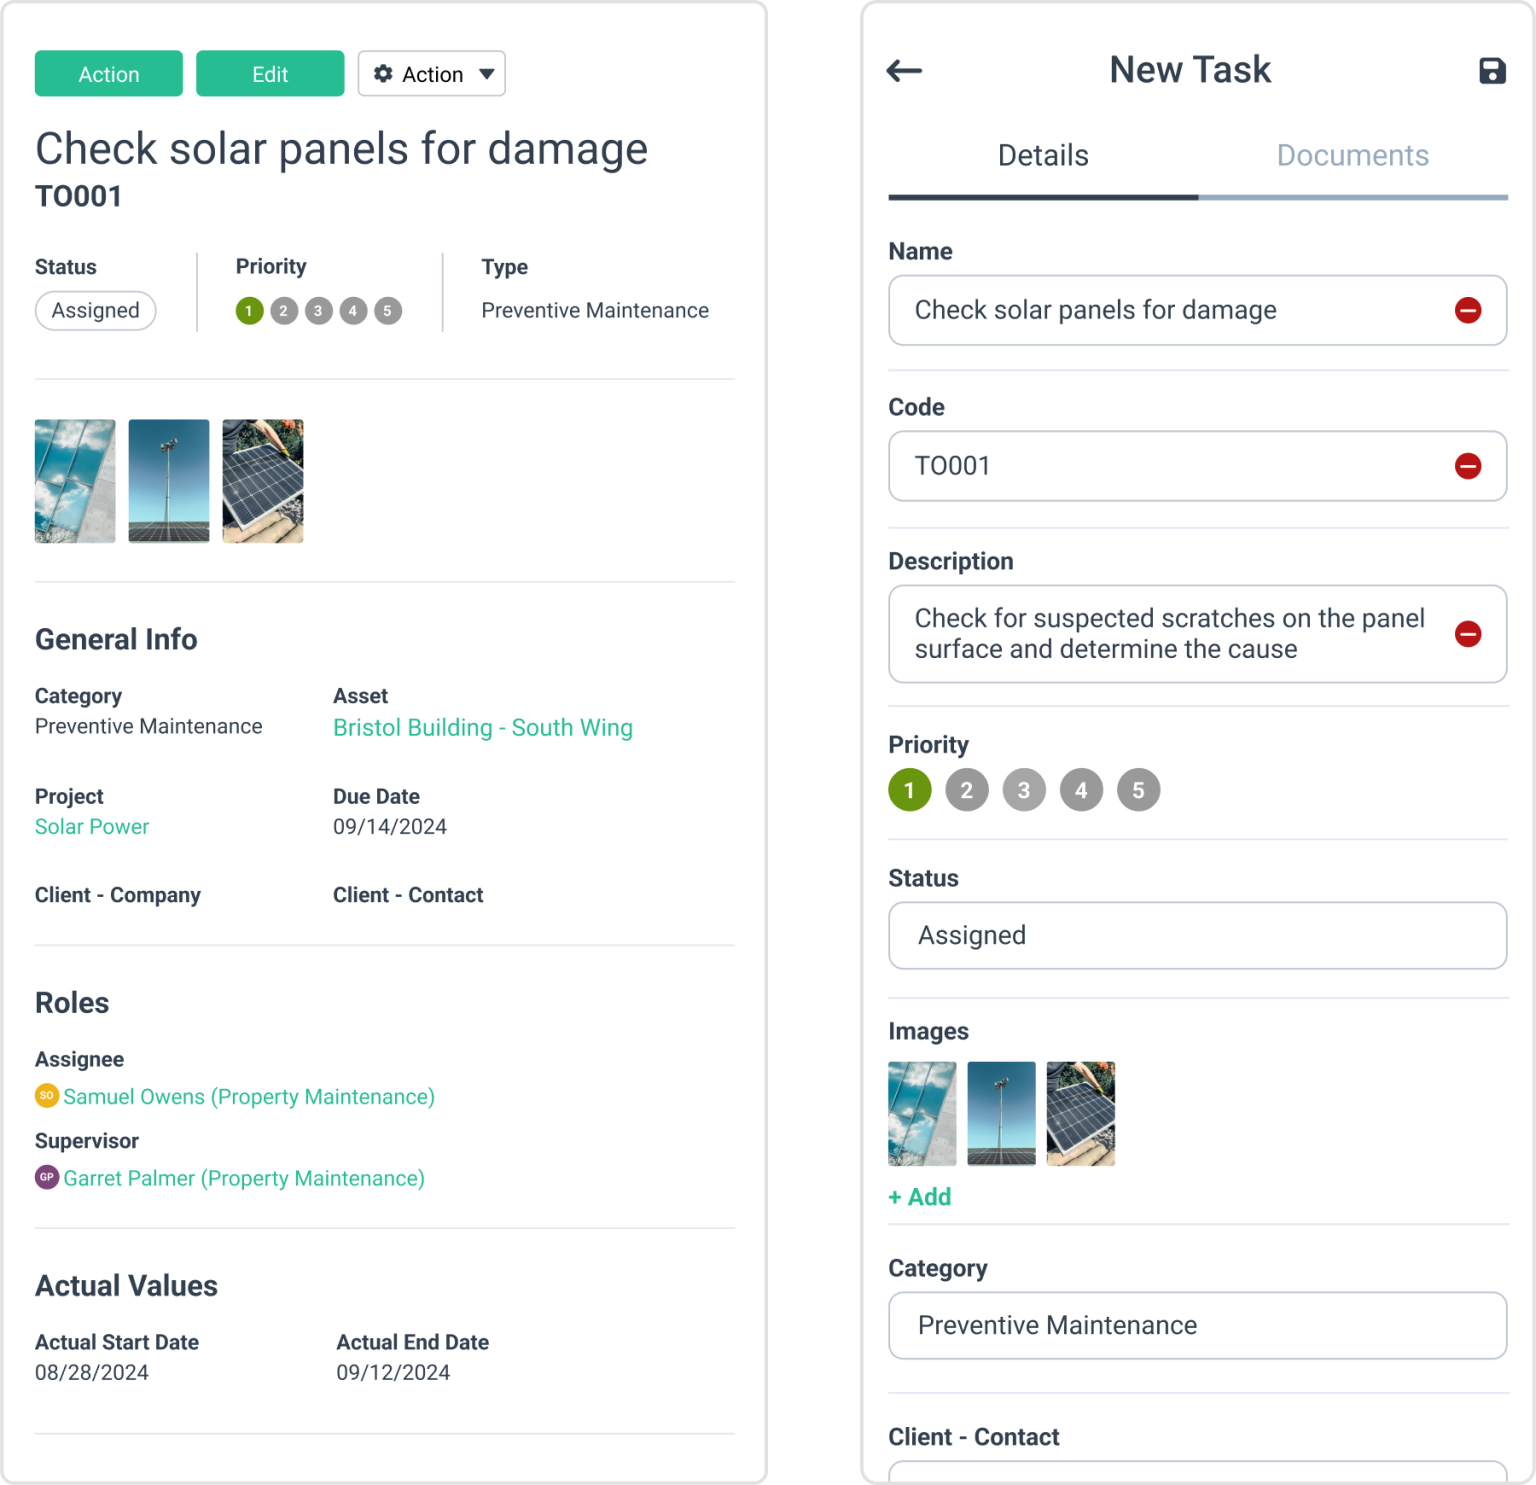Click the save icon in New Task header
1536x1485 pixels.
point(1492,69)
